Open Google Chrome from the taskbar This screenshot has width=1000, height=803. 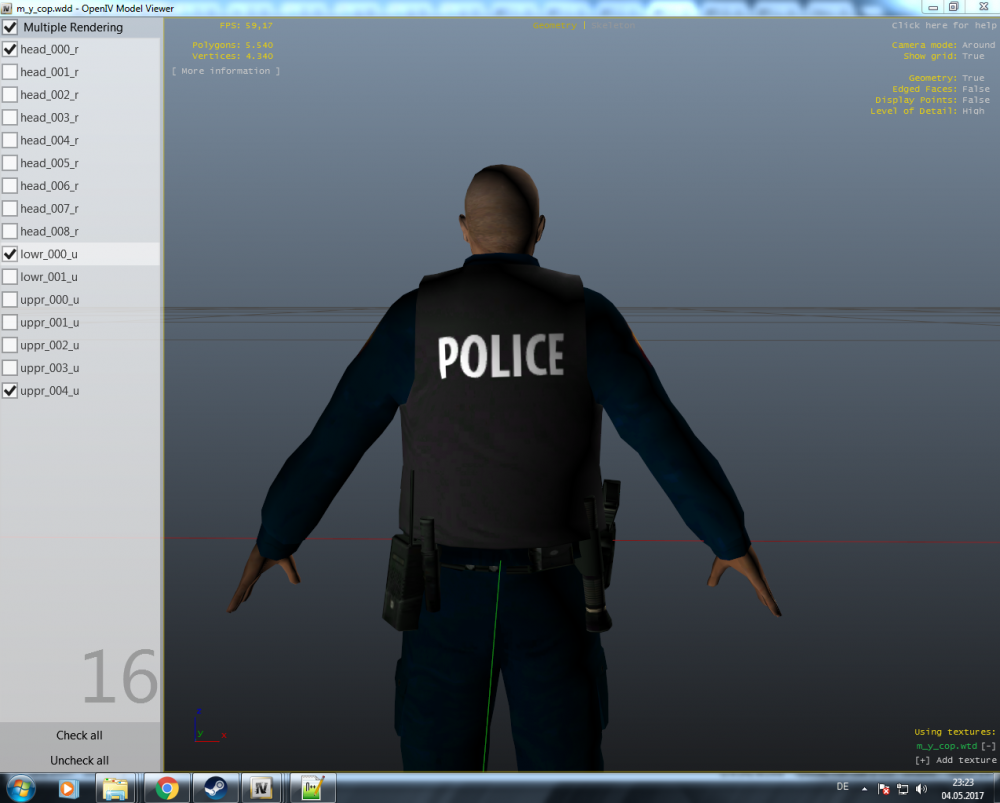click(x=167, y=788)
